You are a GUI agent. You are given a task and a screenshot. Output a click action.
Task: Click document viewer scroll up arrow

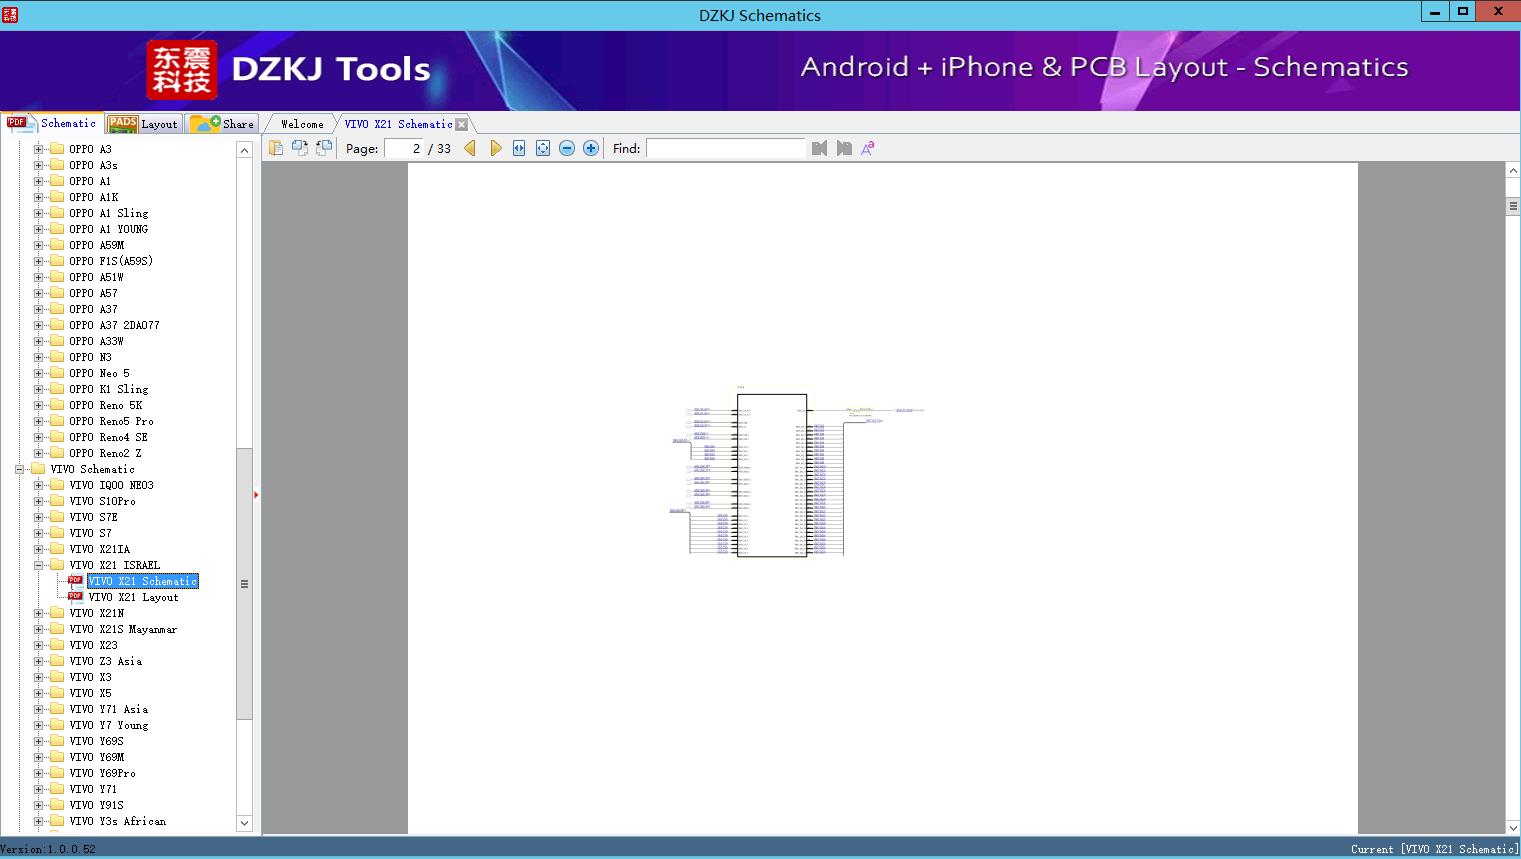click(x=1513, y=171)
